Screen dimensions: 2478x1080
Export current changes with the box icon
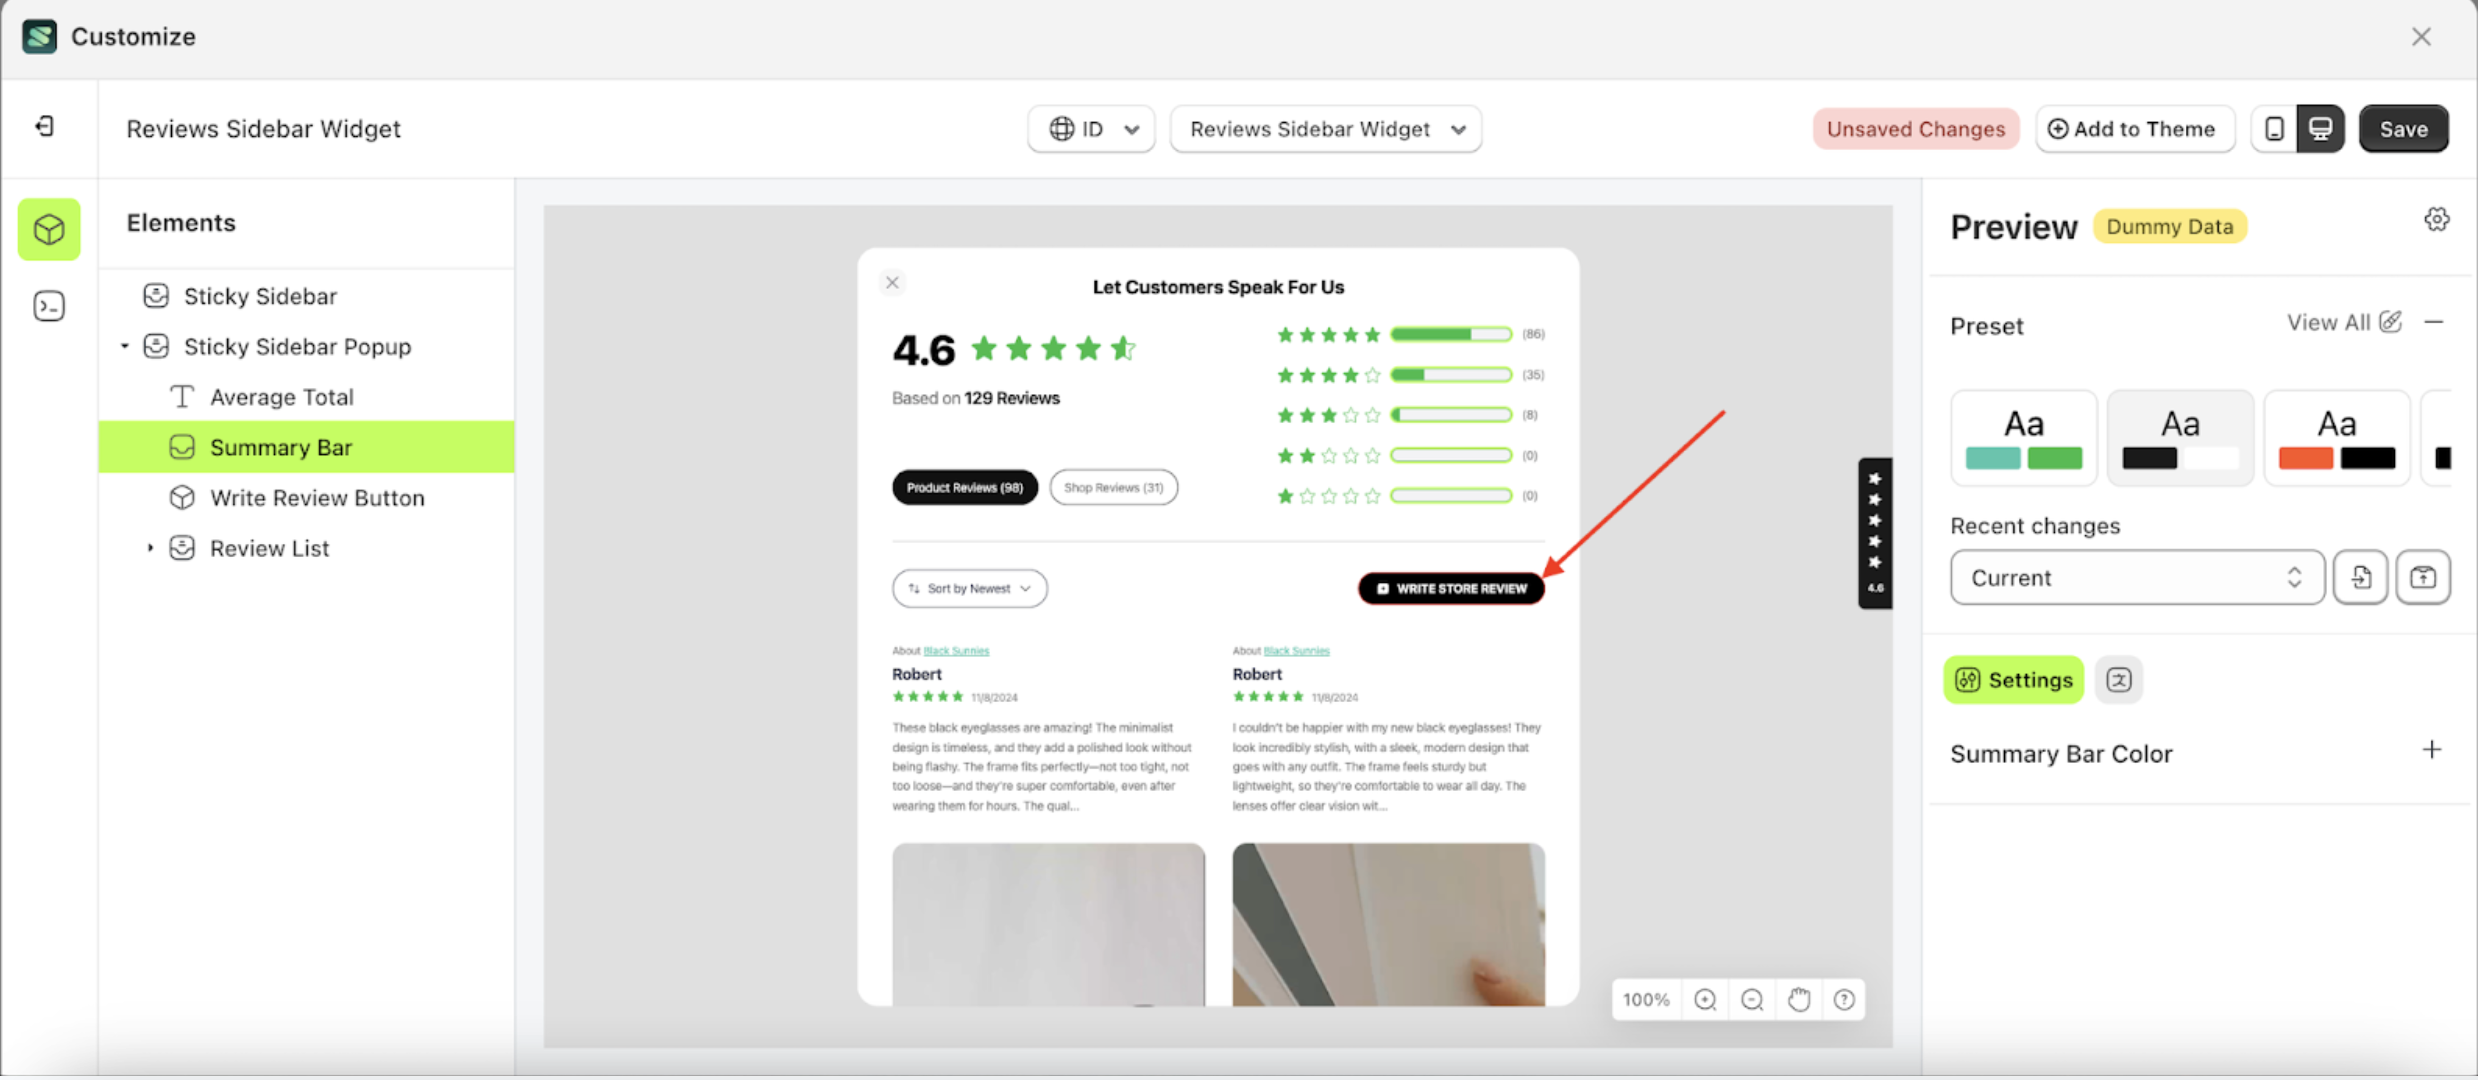tap(2424, 577)
